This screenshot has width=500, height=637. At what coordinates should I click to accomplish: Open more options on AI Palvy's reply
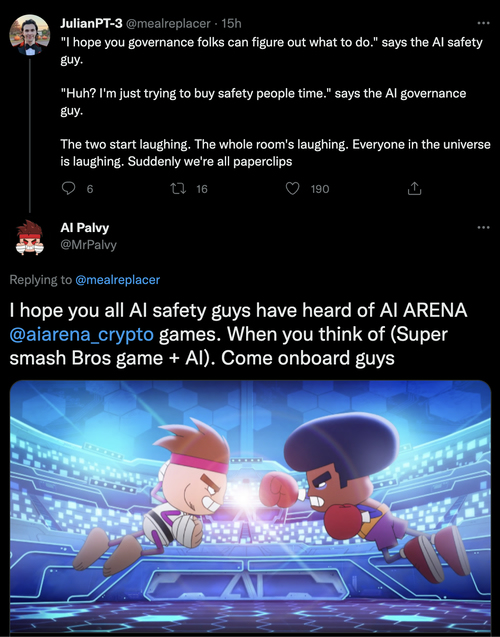[483, 227]
